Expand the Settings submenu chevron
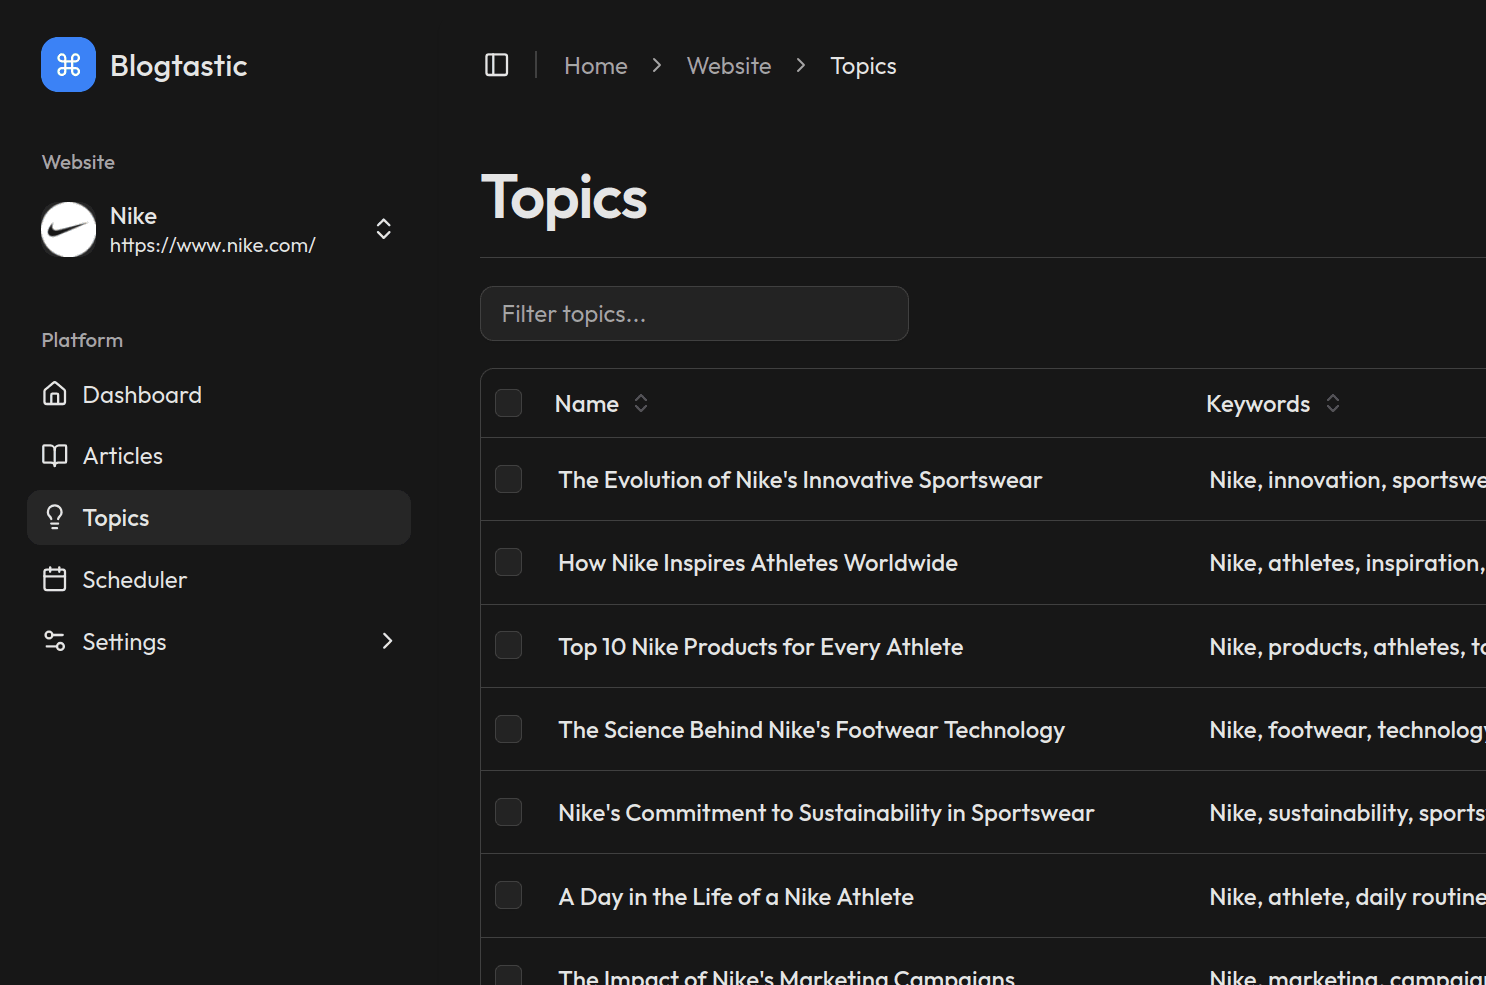Screen dimensions: 1486x985 [387, 641]
